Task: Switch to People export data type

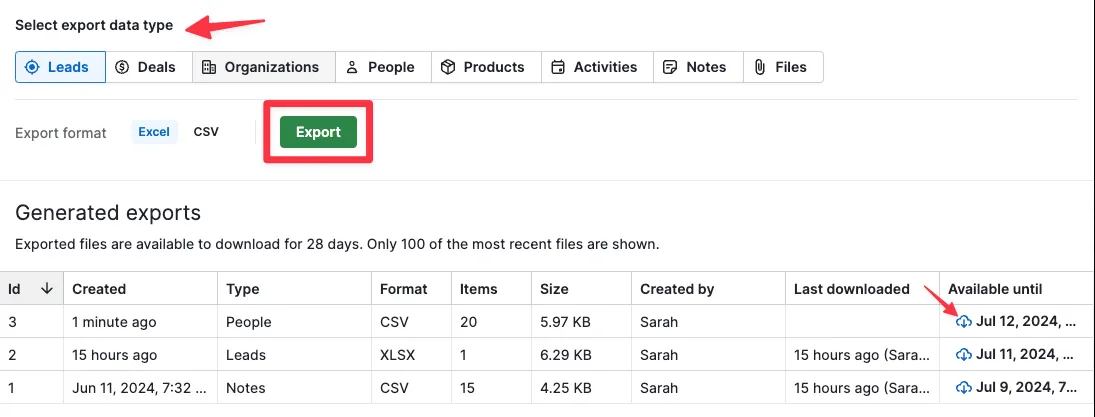Action: point(383,67)
